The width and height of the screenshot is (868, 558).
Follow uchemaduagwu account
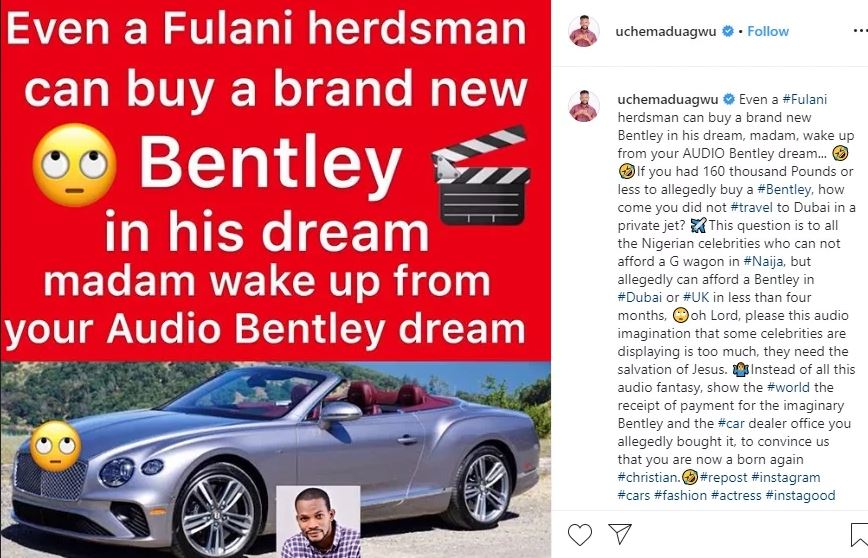pos(768,32)
